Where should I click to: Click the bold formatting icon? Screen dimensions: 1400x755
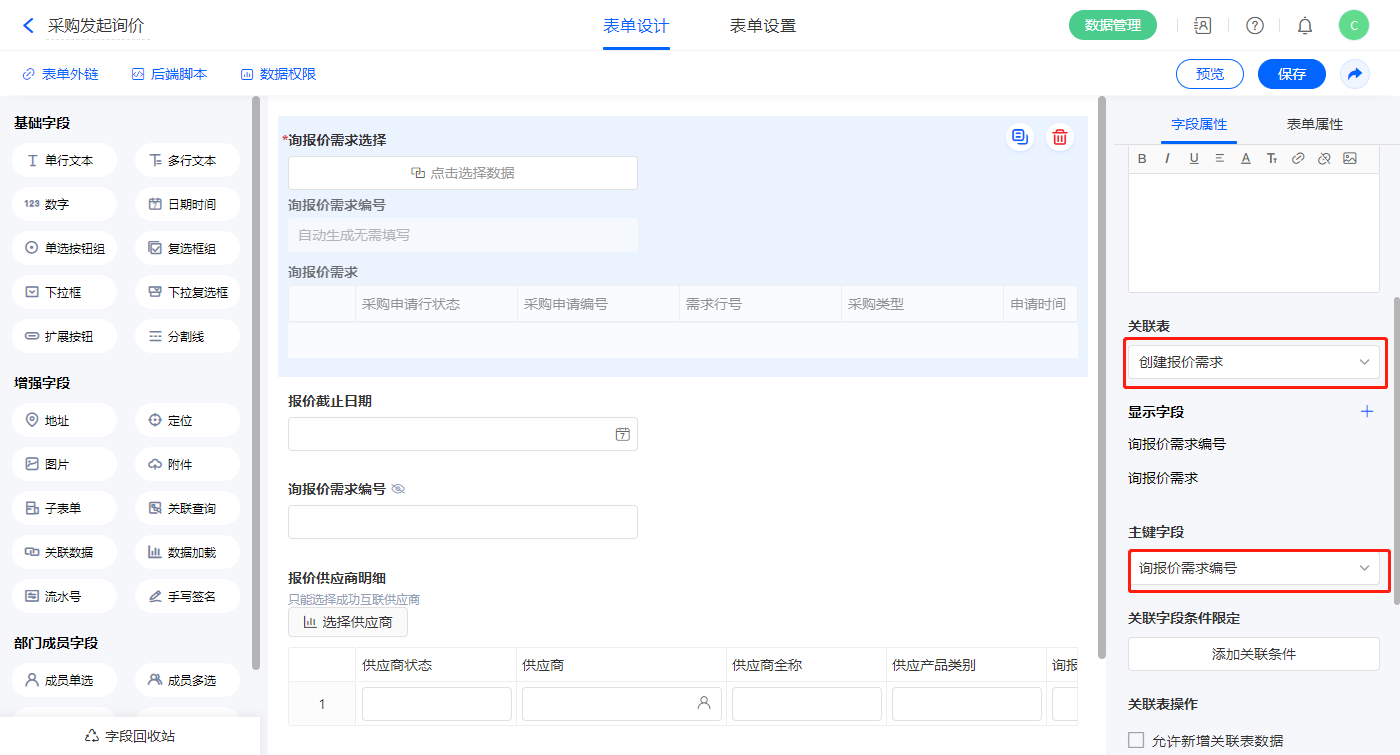pyautogui.click(x=1142, y=158)
